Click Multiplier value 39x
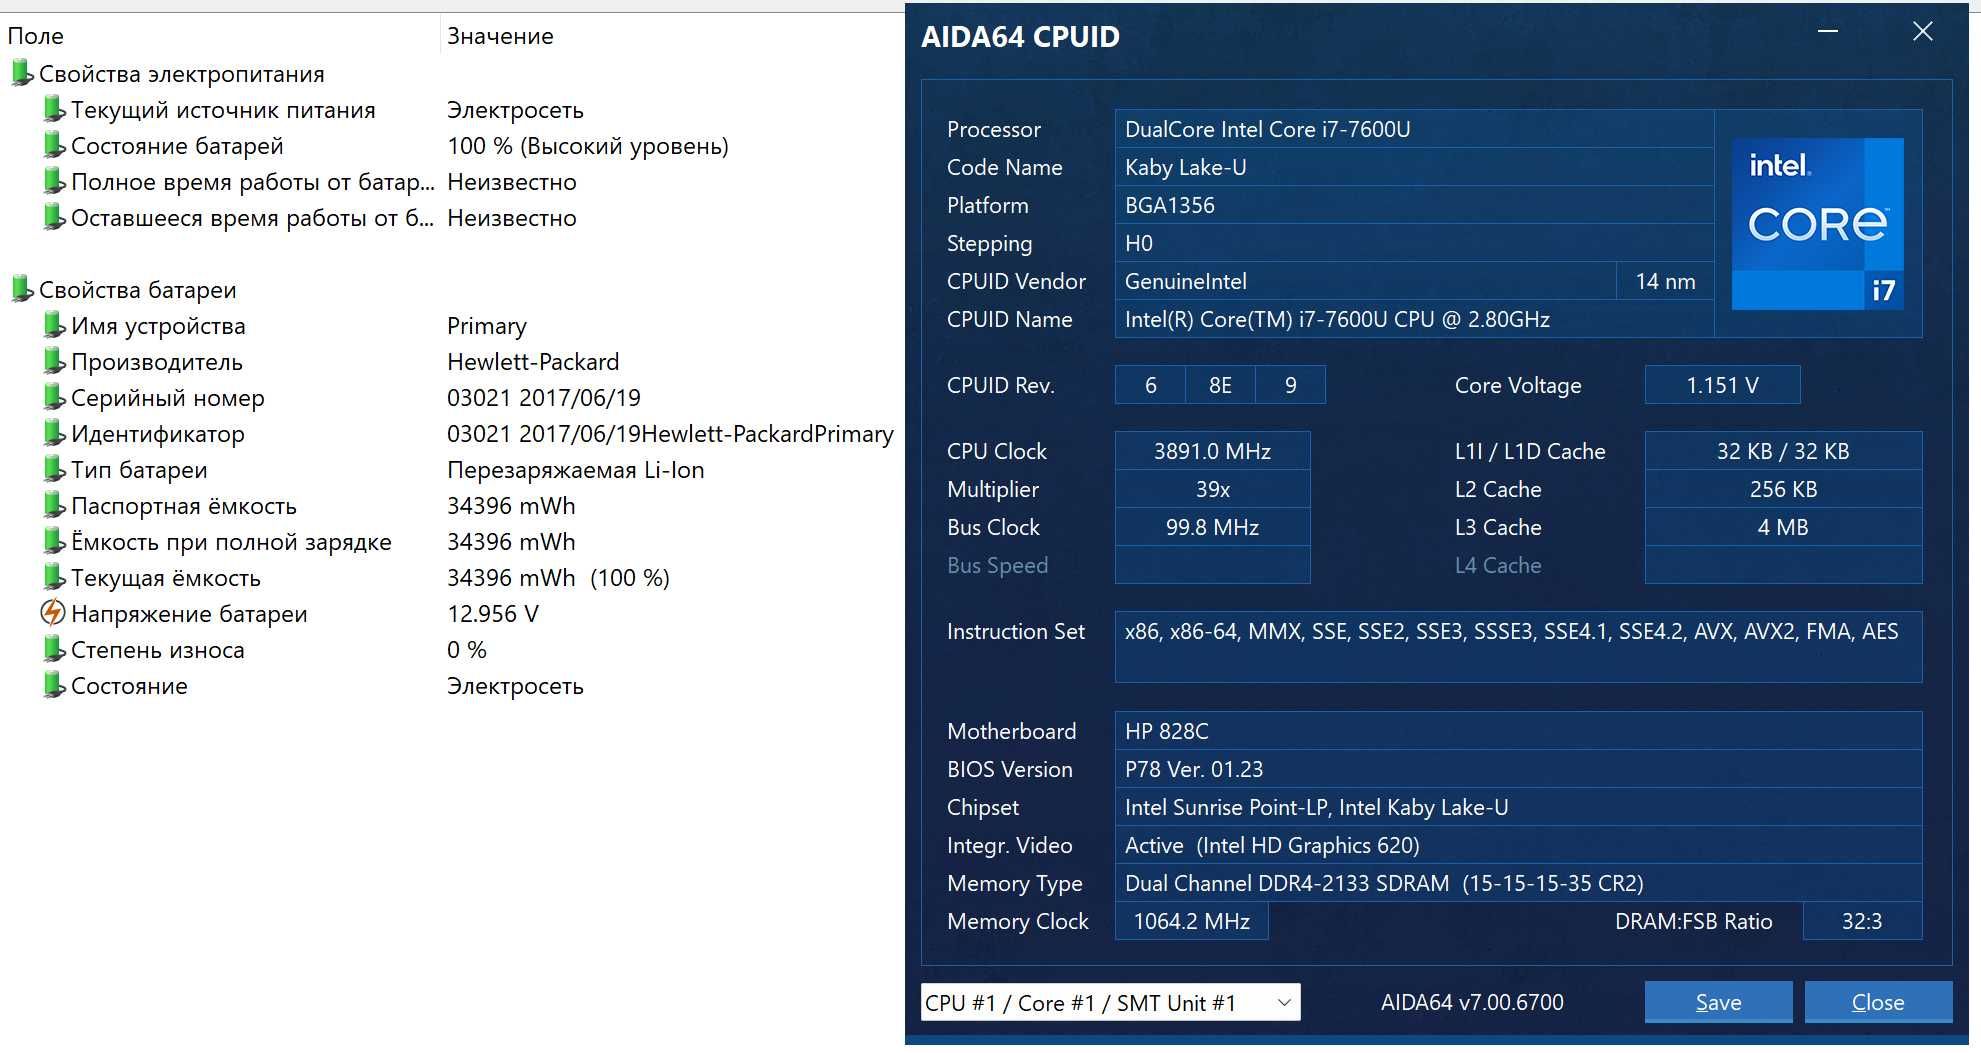The height and width of the screenshot is (1053, 1981). click(1212, 489)
